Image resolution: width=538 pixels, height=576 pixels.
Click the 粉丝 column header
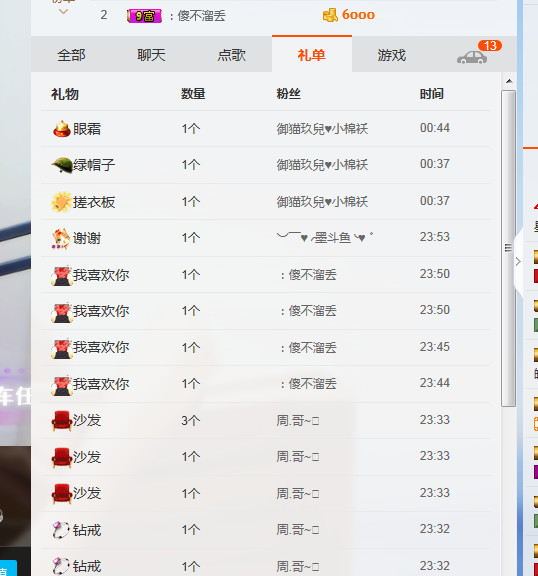click(288, 94)
